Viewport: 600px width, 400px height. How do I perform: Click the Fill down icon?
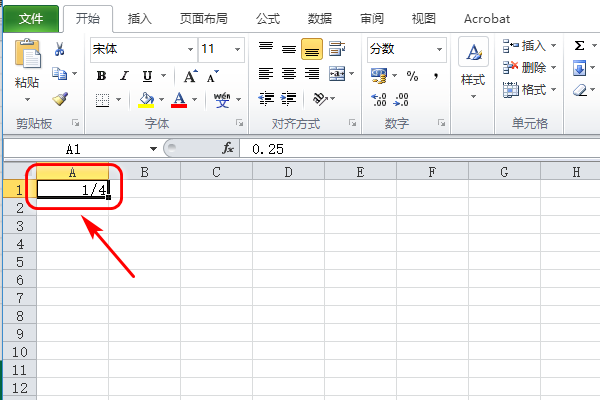(579, 68)
